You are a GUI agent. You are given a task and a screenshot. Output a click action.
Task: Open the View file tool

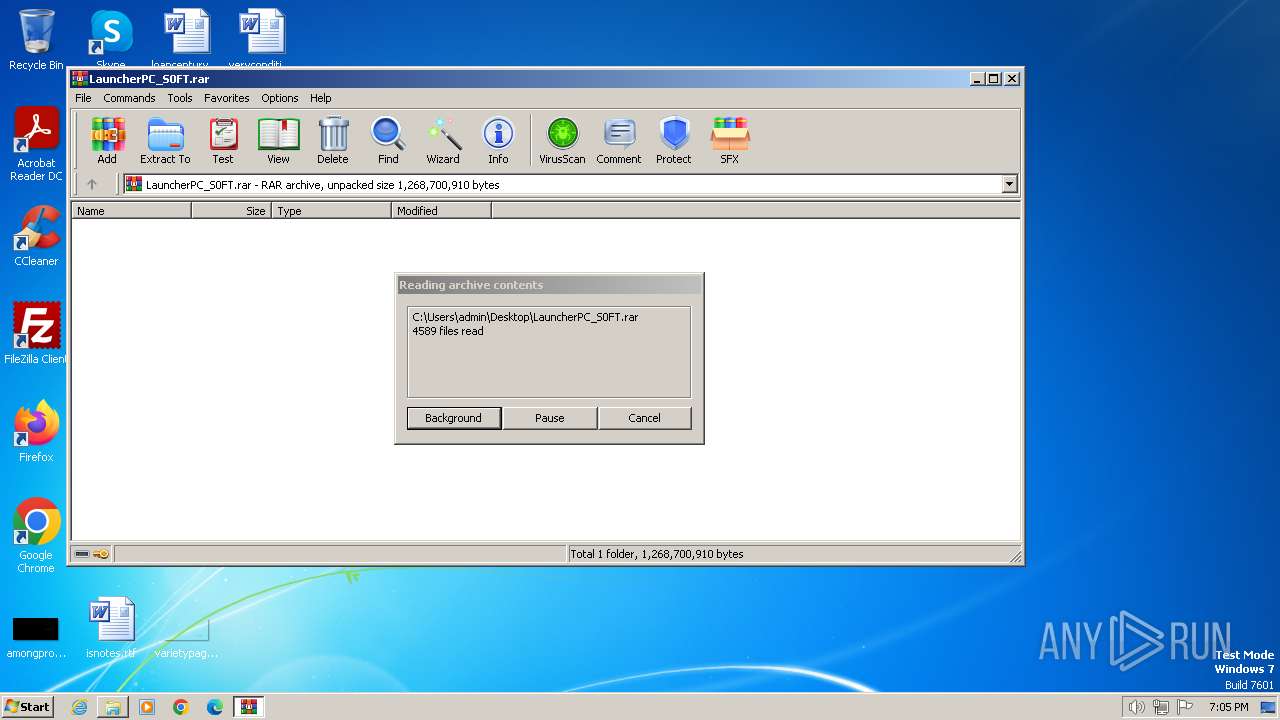(278, 141)
